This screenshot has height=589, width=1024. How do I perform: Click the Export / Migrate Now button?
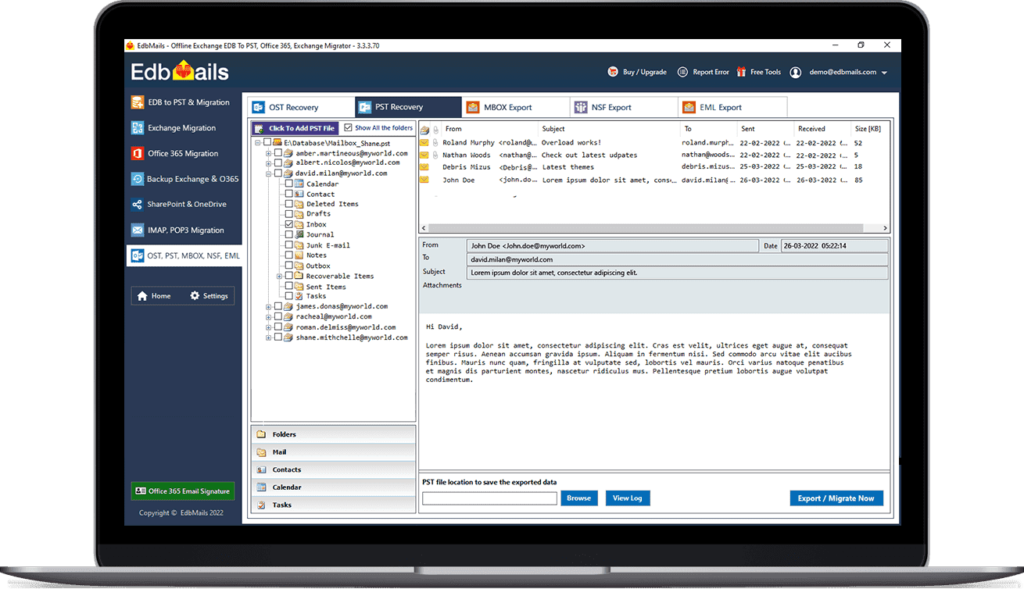pyautogui.click(x=836, y=497)
